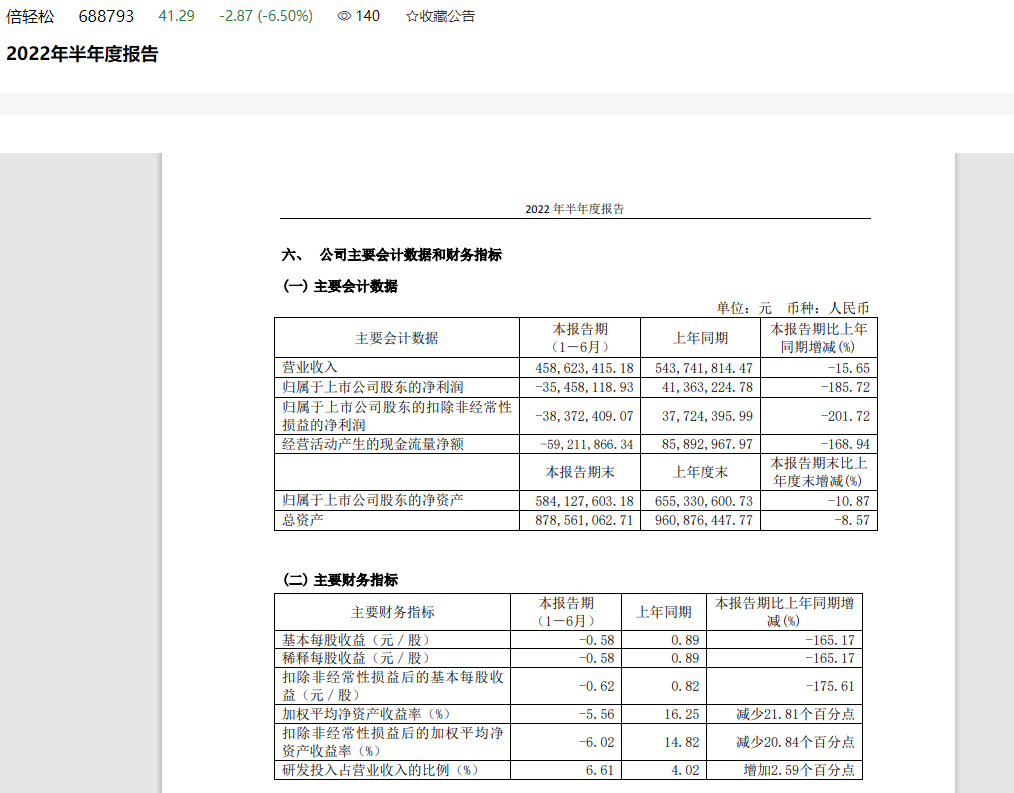1014x793 pixels.
Task: Click 稀释每股收益（元／股）row label
Action: (x=356, y=658)
